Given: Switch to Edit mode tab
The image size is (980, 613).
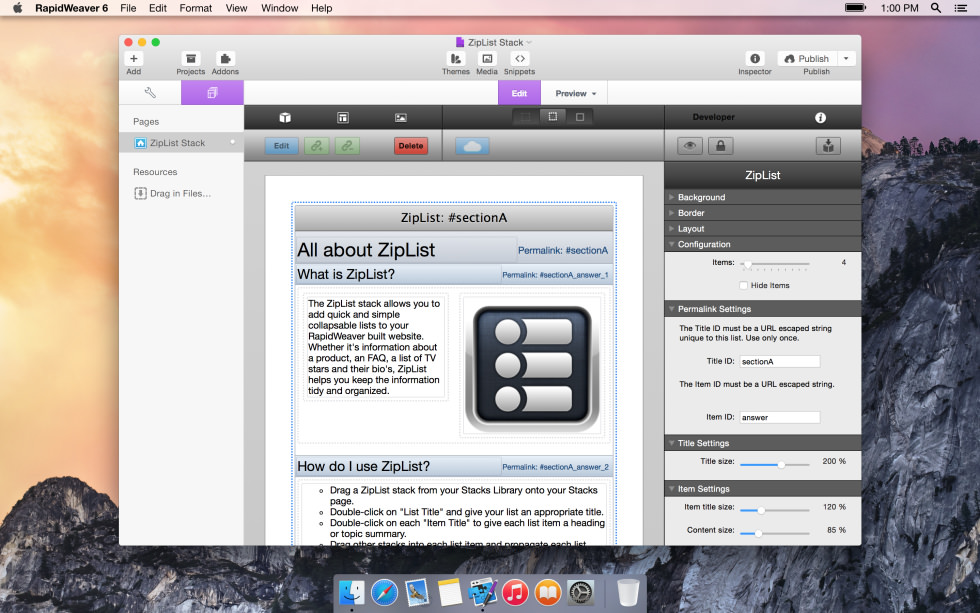Looking at the screenshot, I should click(x=519, y=93).
